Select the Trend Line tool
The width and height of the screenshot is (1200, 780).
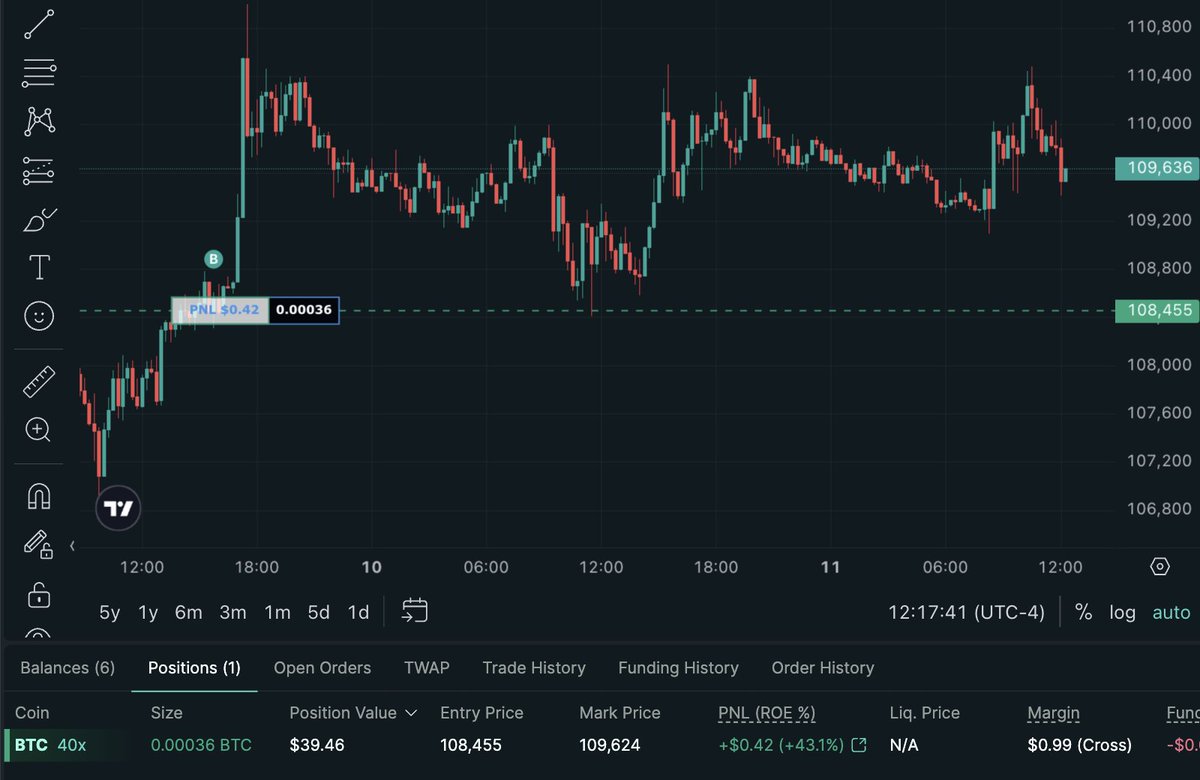pos(38,24)
